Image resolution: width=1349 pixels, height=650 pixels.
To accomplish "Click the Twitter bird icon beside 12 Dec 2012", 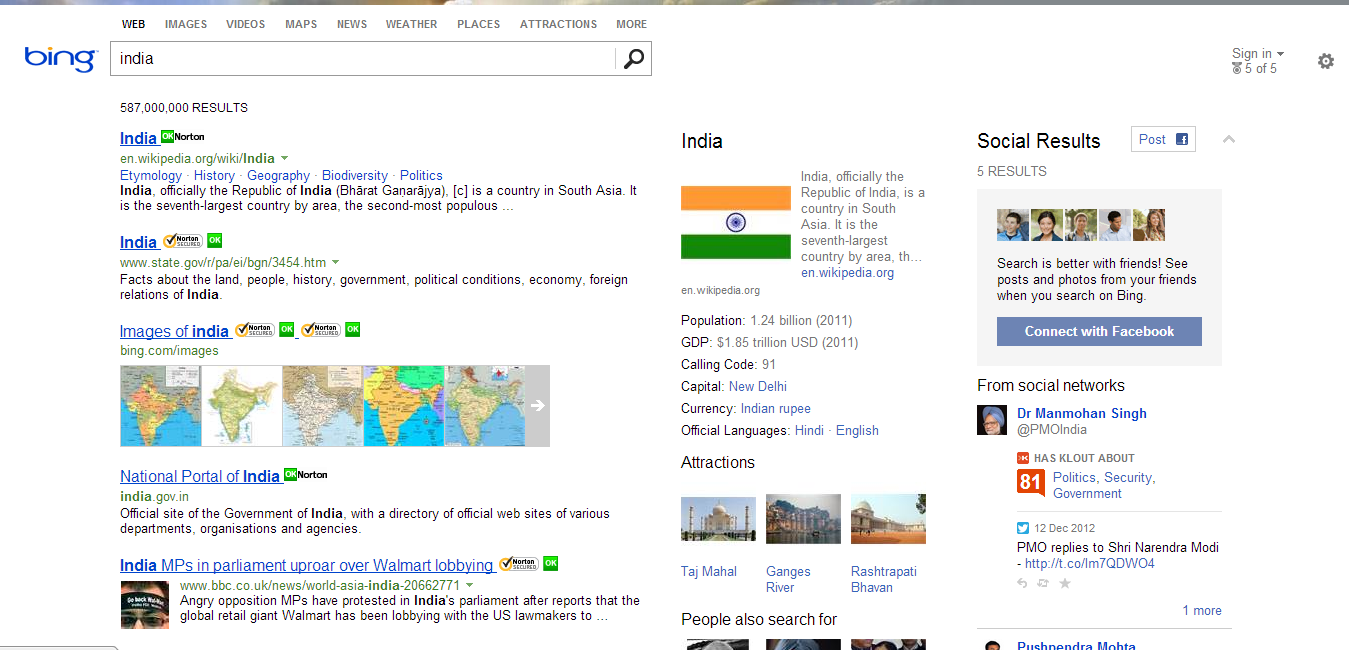I will point(1023,528).
